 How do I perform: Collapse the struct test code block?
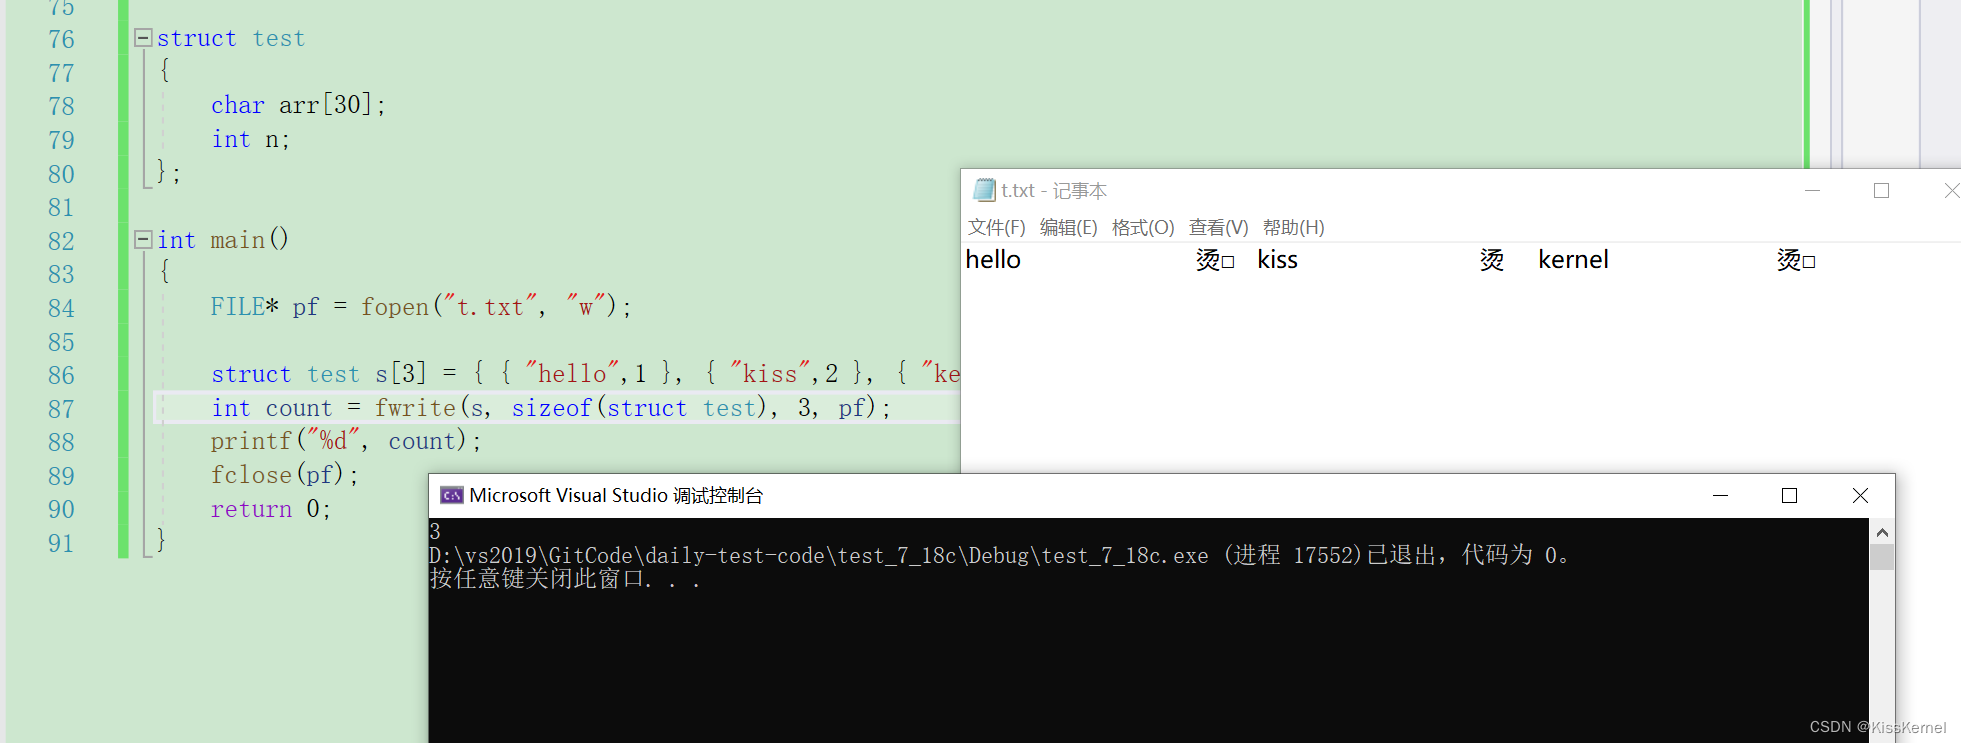coord(143,38)
